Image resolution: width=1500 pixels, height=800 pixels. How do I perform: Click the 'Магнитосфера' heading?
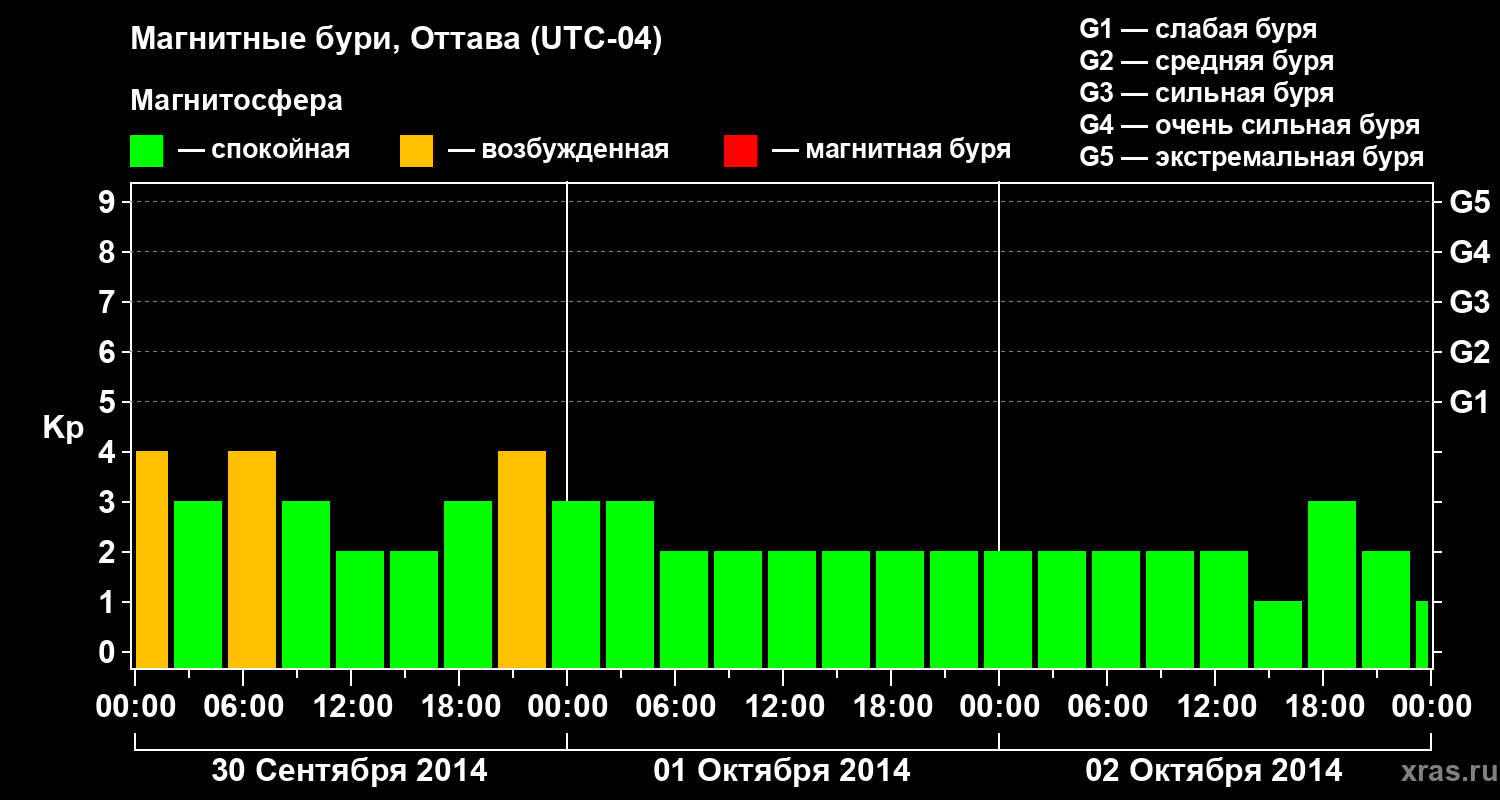[x=236, y=101]
